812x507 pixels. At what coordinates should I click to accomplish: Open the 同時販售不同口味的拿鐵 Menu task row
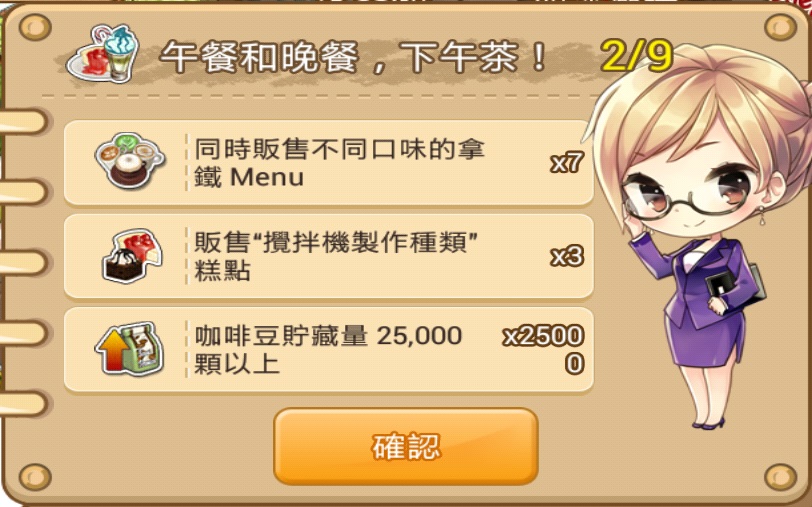click(x=328, y=163)
